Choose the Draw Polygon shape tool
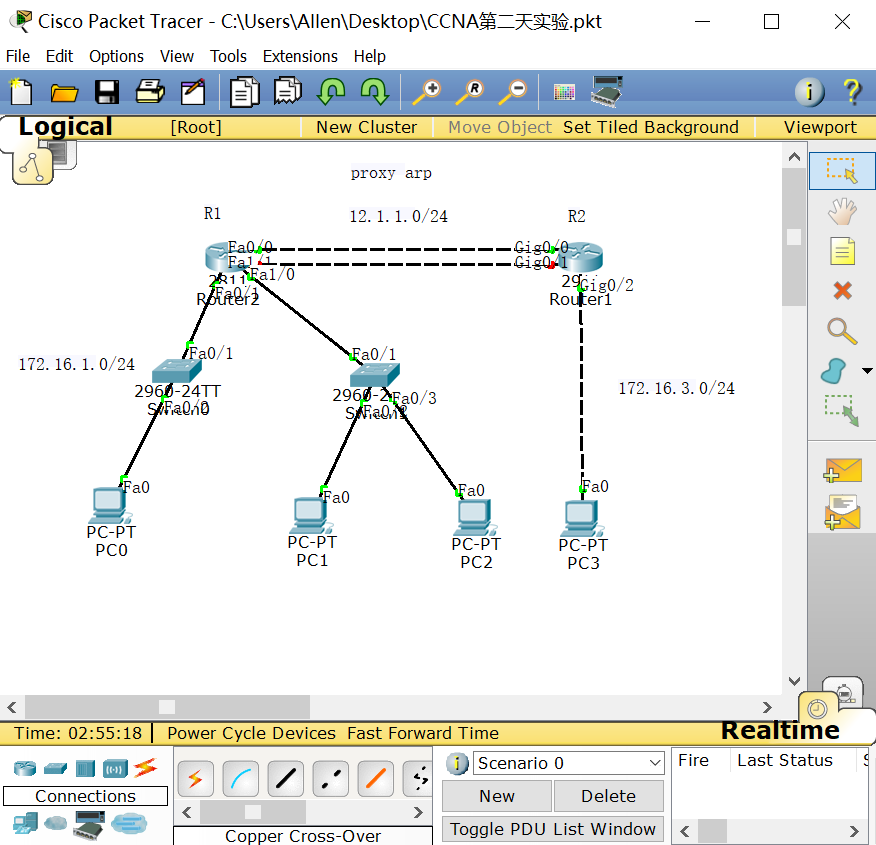Image resolution: width=876 pixels, height=845 pixels. pyautogui.click(x=834, y=371)
